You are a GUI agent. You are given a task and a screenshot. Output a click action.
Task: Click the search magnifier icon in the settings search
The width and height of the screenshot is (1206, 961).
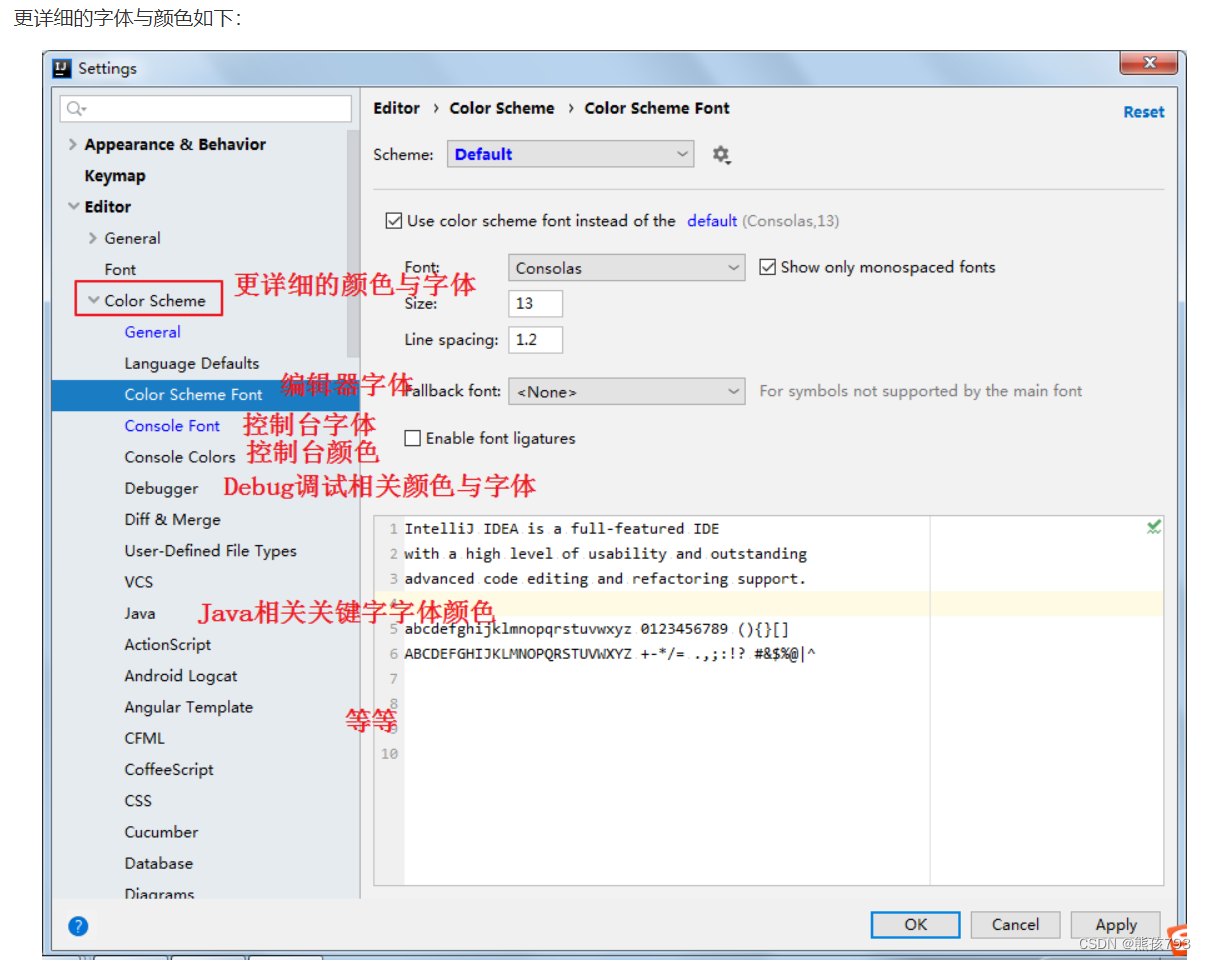(x=76, y=108)
